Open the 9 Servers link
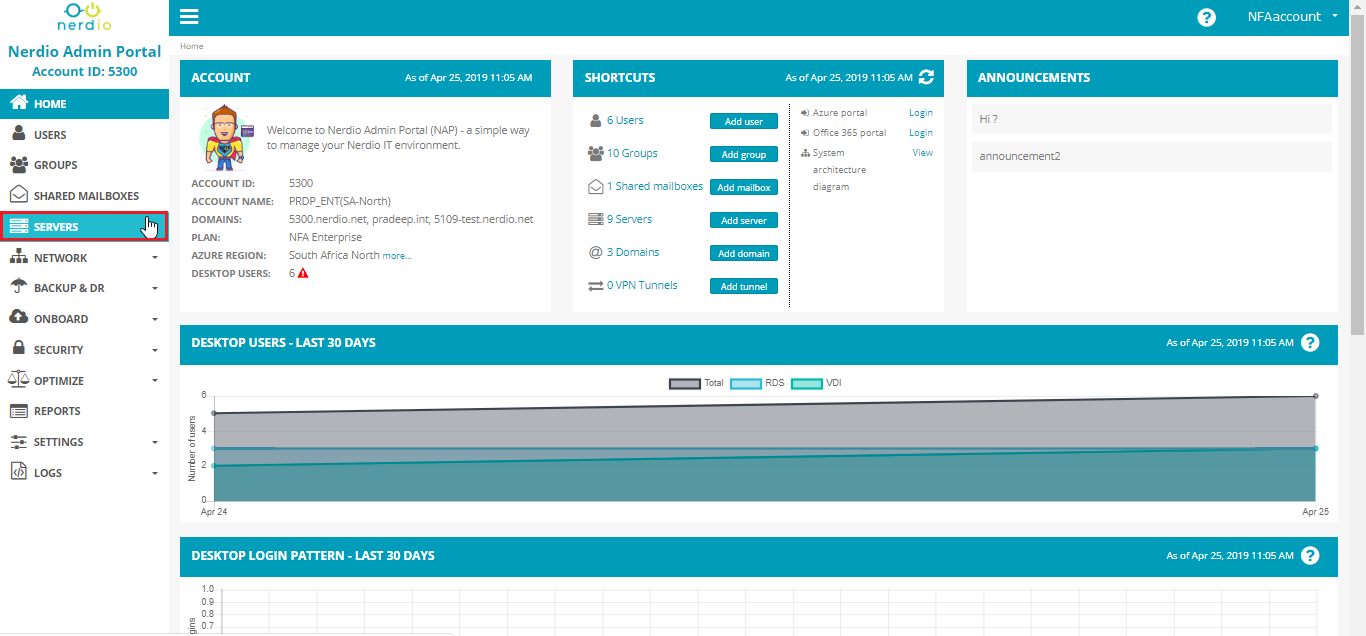The height and width of the screenshot is (636, 1366). 630,219
